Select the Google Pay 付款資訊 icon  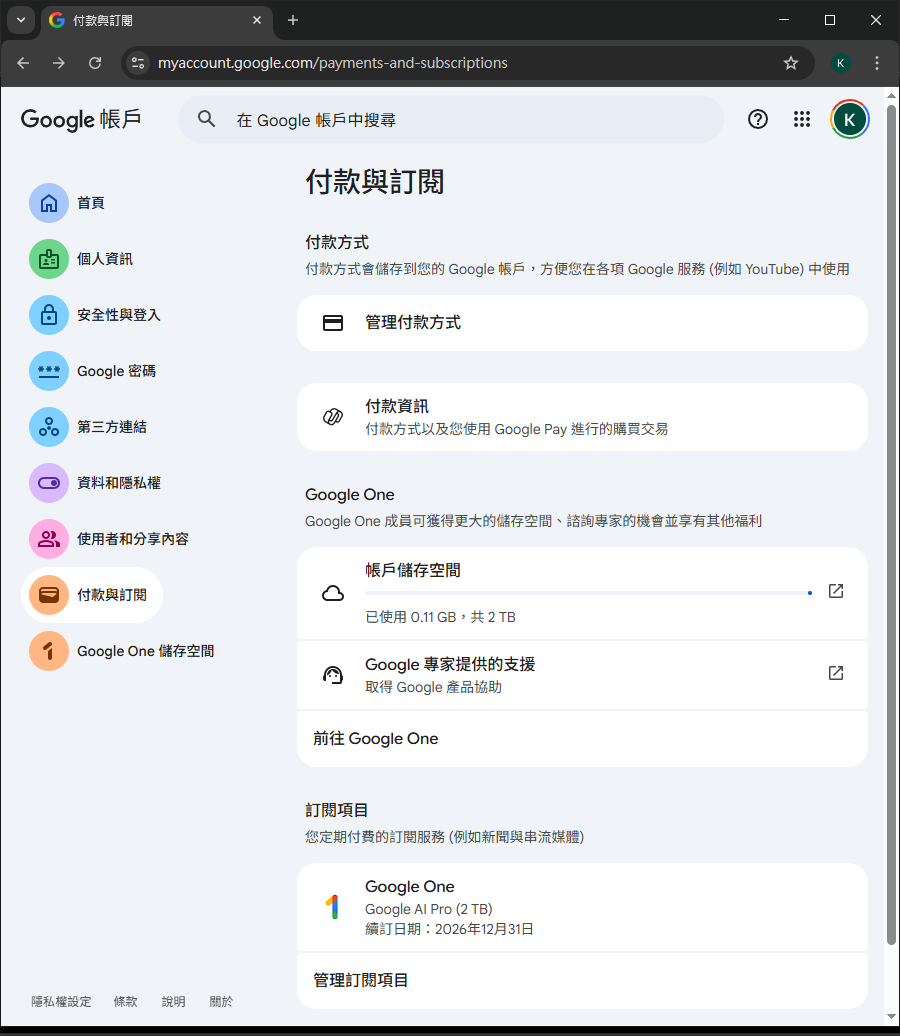(x=333, y=417)
